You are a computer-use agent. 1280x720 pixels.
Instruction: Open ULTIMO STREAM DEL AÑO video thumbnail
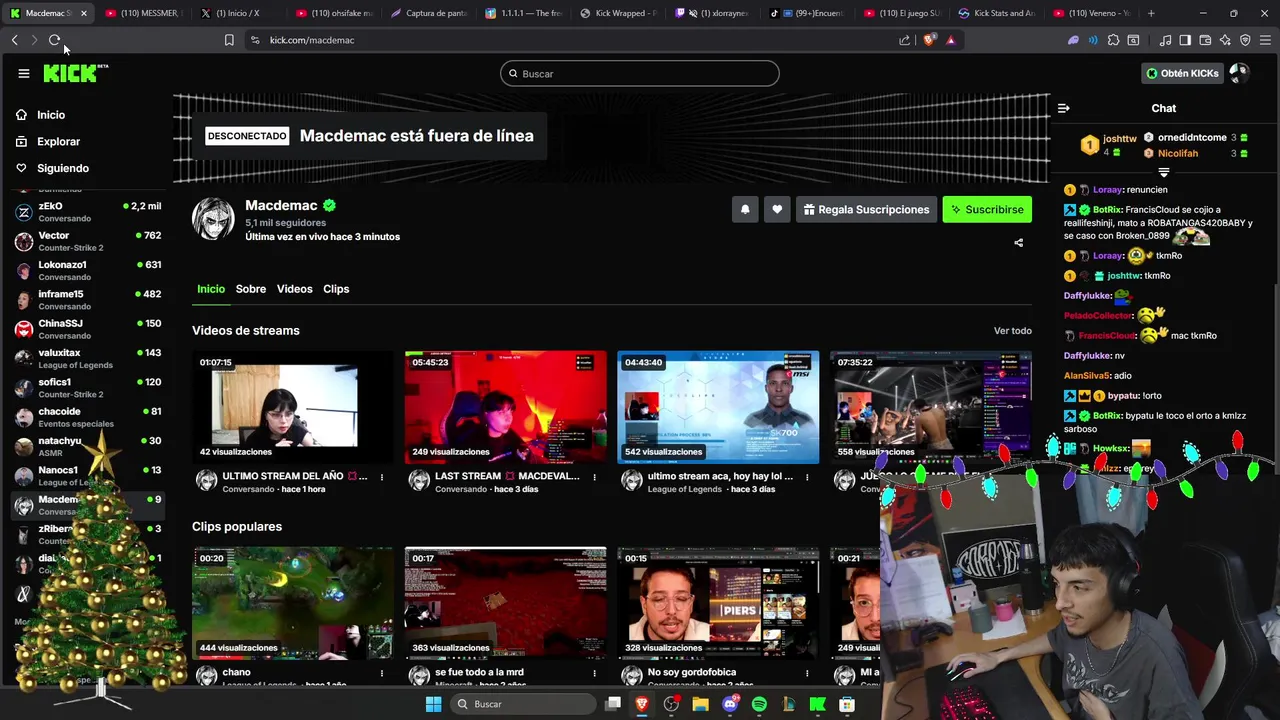pos(293,407)
